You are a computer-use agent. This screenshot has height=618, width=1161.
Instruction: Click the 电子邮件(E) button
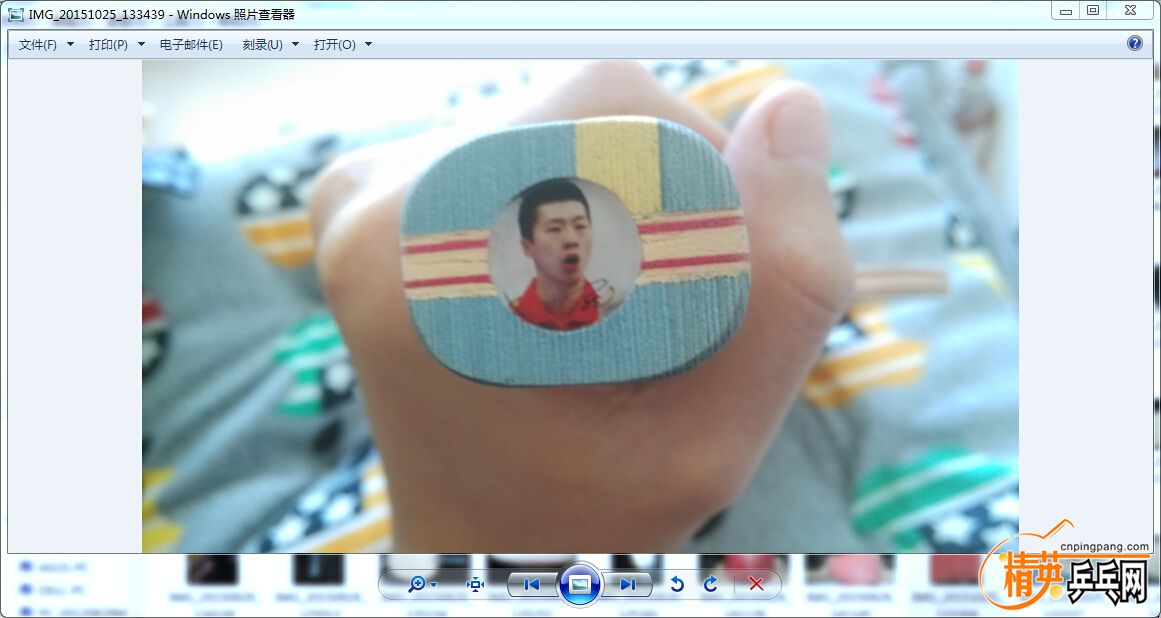[x=191, y=45]
